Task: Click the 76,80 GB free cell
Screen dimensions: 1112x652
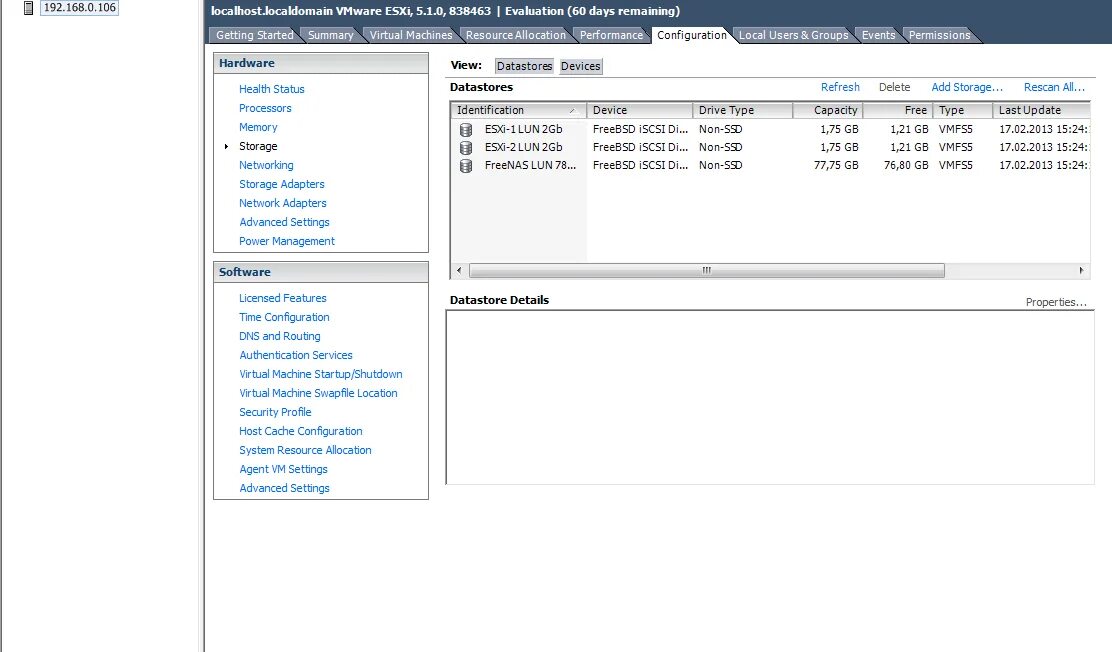Action: (x=906, y=165)
